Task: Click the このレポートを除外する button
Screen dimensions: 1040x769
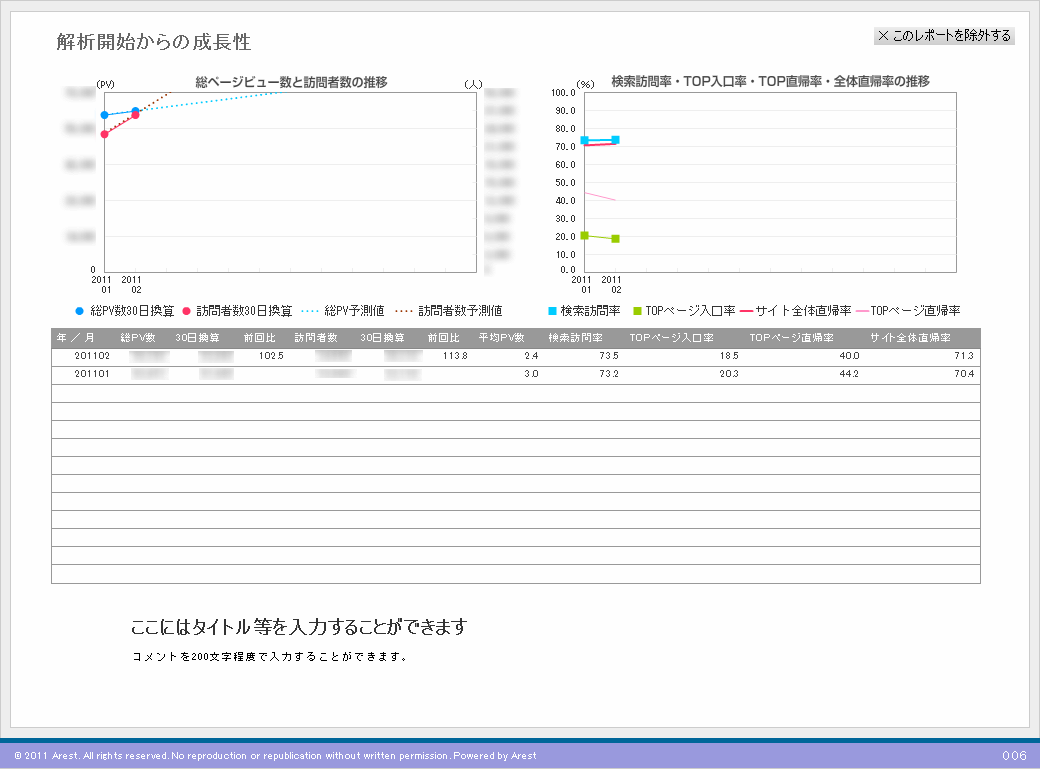Action: tap(944, 36)
